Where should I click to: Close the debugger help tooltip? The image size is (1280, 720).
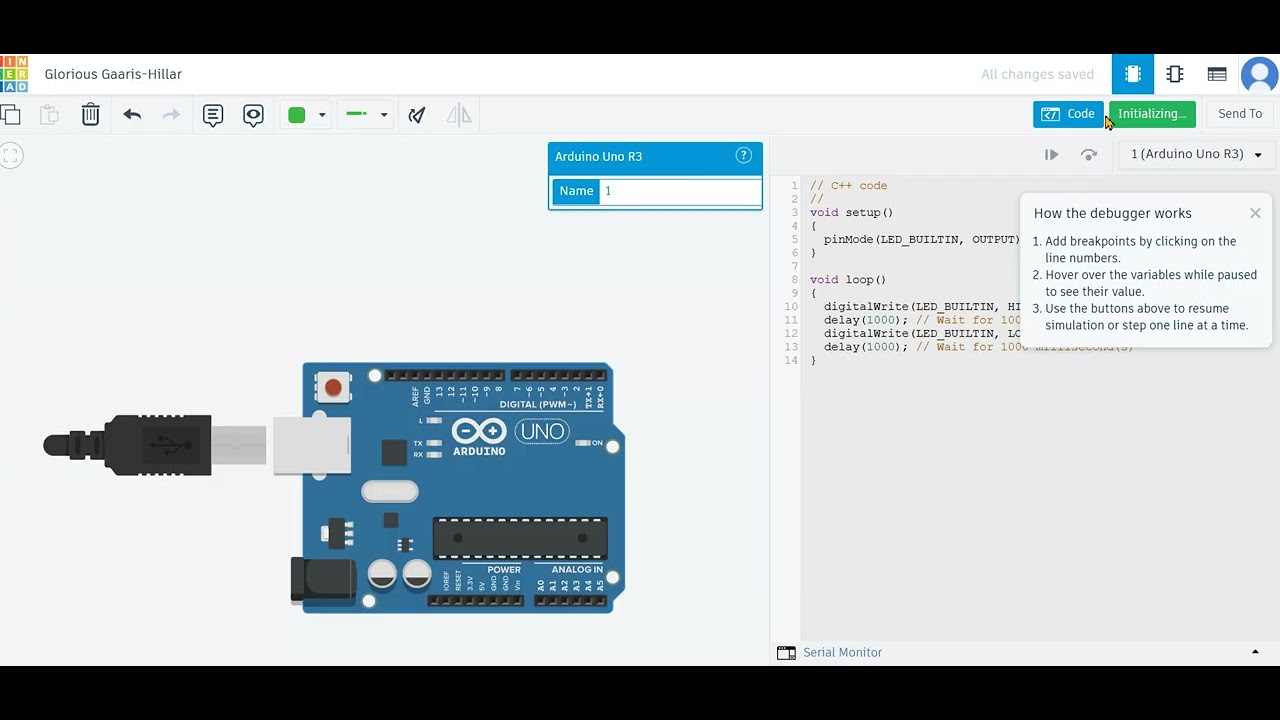point(1255,213)
